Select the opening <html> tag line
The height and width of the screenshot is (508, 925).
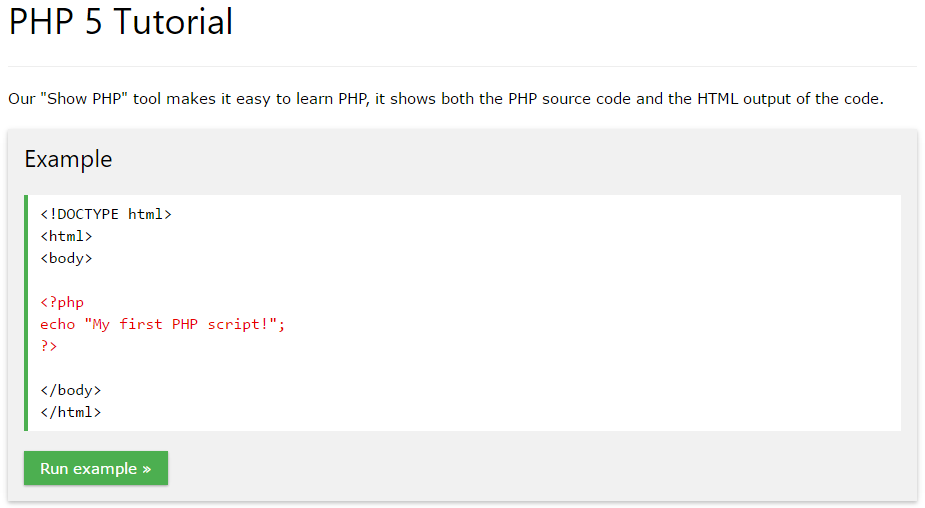click(66, 236)
